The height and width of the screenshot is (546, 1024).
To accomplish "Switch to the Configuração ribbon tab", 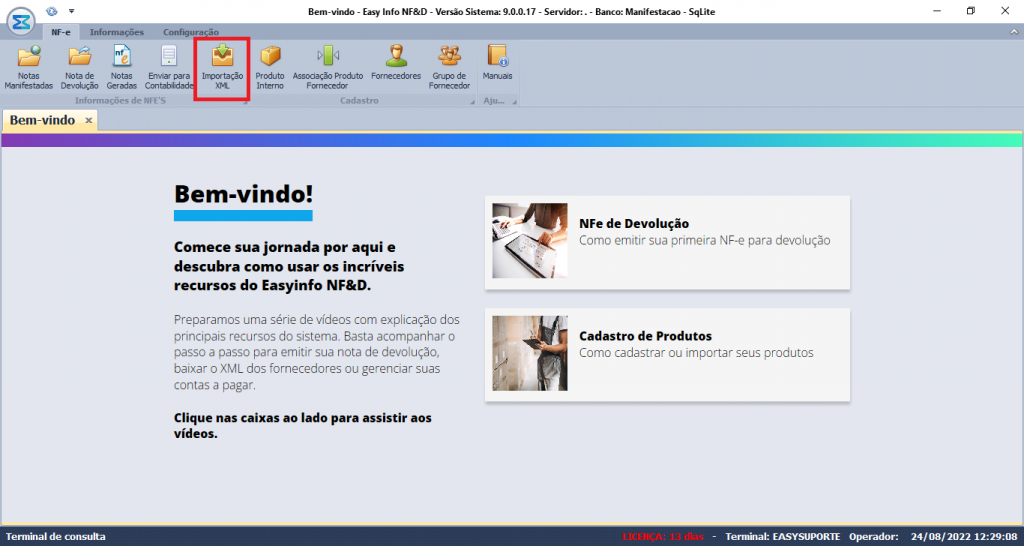I will tap(191, 32).
